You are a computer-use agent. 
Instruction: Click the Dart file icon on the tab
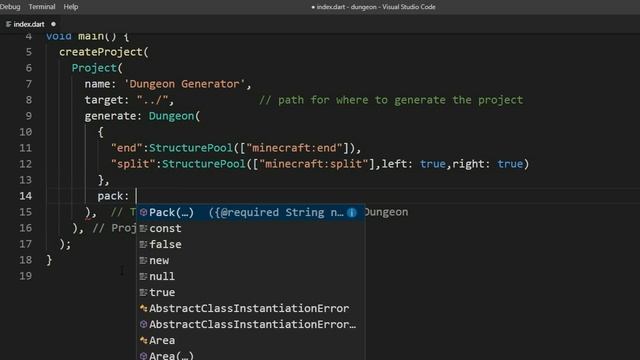point(8,24)
